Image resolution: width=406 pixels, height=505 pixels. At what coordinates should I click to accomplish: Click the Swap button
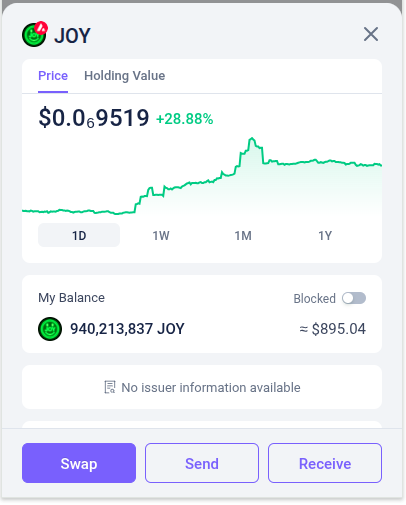[x=79, y=463]
